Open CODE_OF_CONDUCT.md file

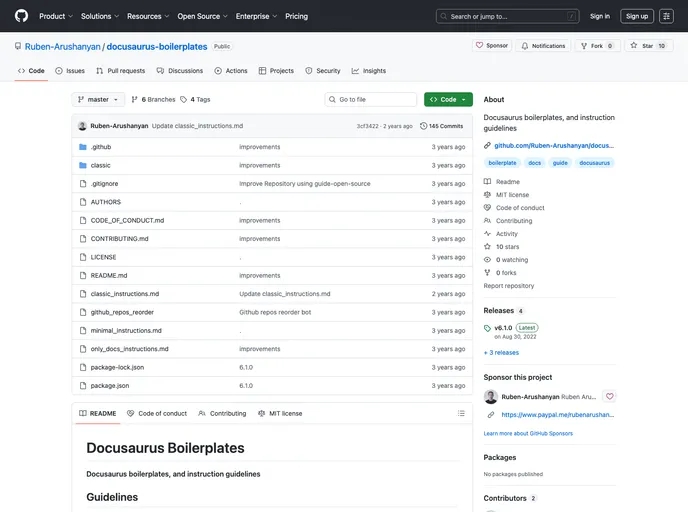[x=127, y=221]
